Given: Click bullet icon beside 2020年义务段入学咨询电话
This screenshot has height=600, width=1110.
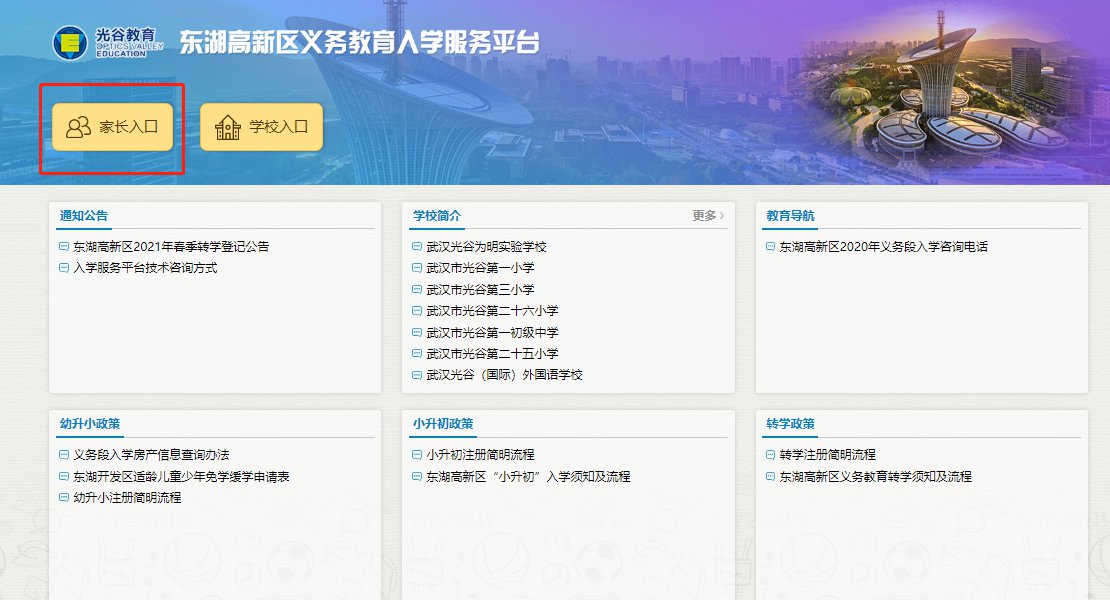Looking at the screenshot, I should click(x=770, y=246).
